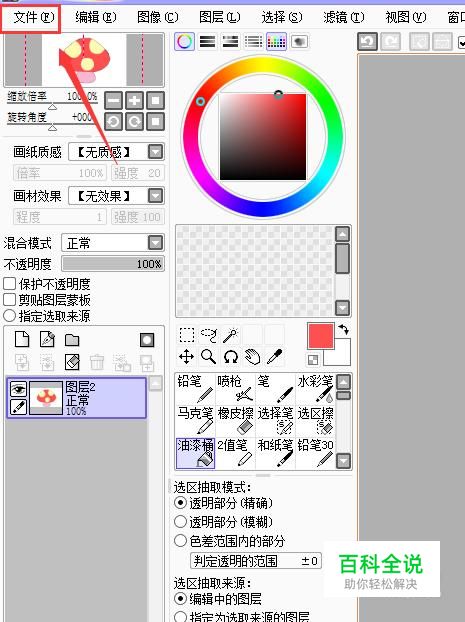Rotate the canvas clockwise
This screenshot has width=465, height=622.
[135, 121]
